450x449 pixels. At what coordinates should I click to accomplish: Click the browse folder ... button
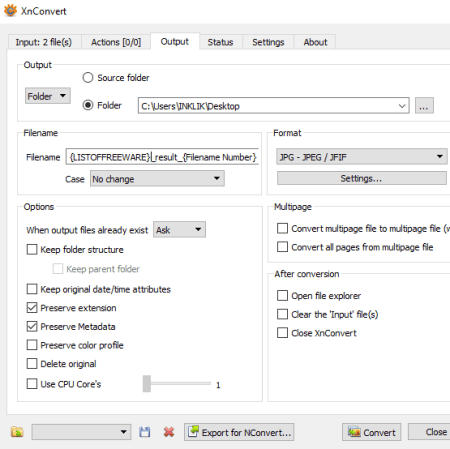click(424, 106)
